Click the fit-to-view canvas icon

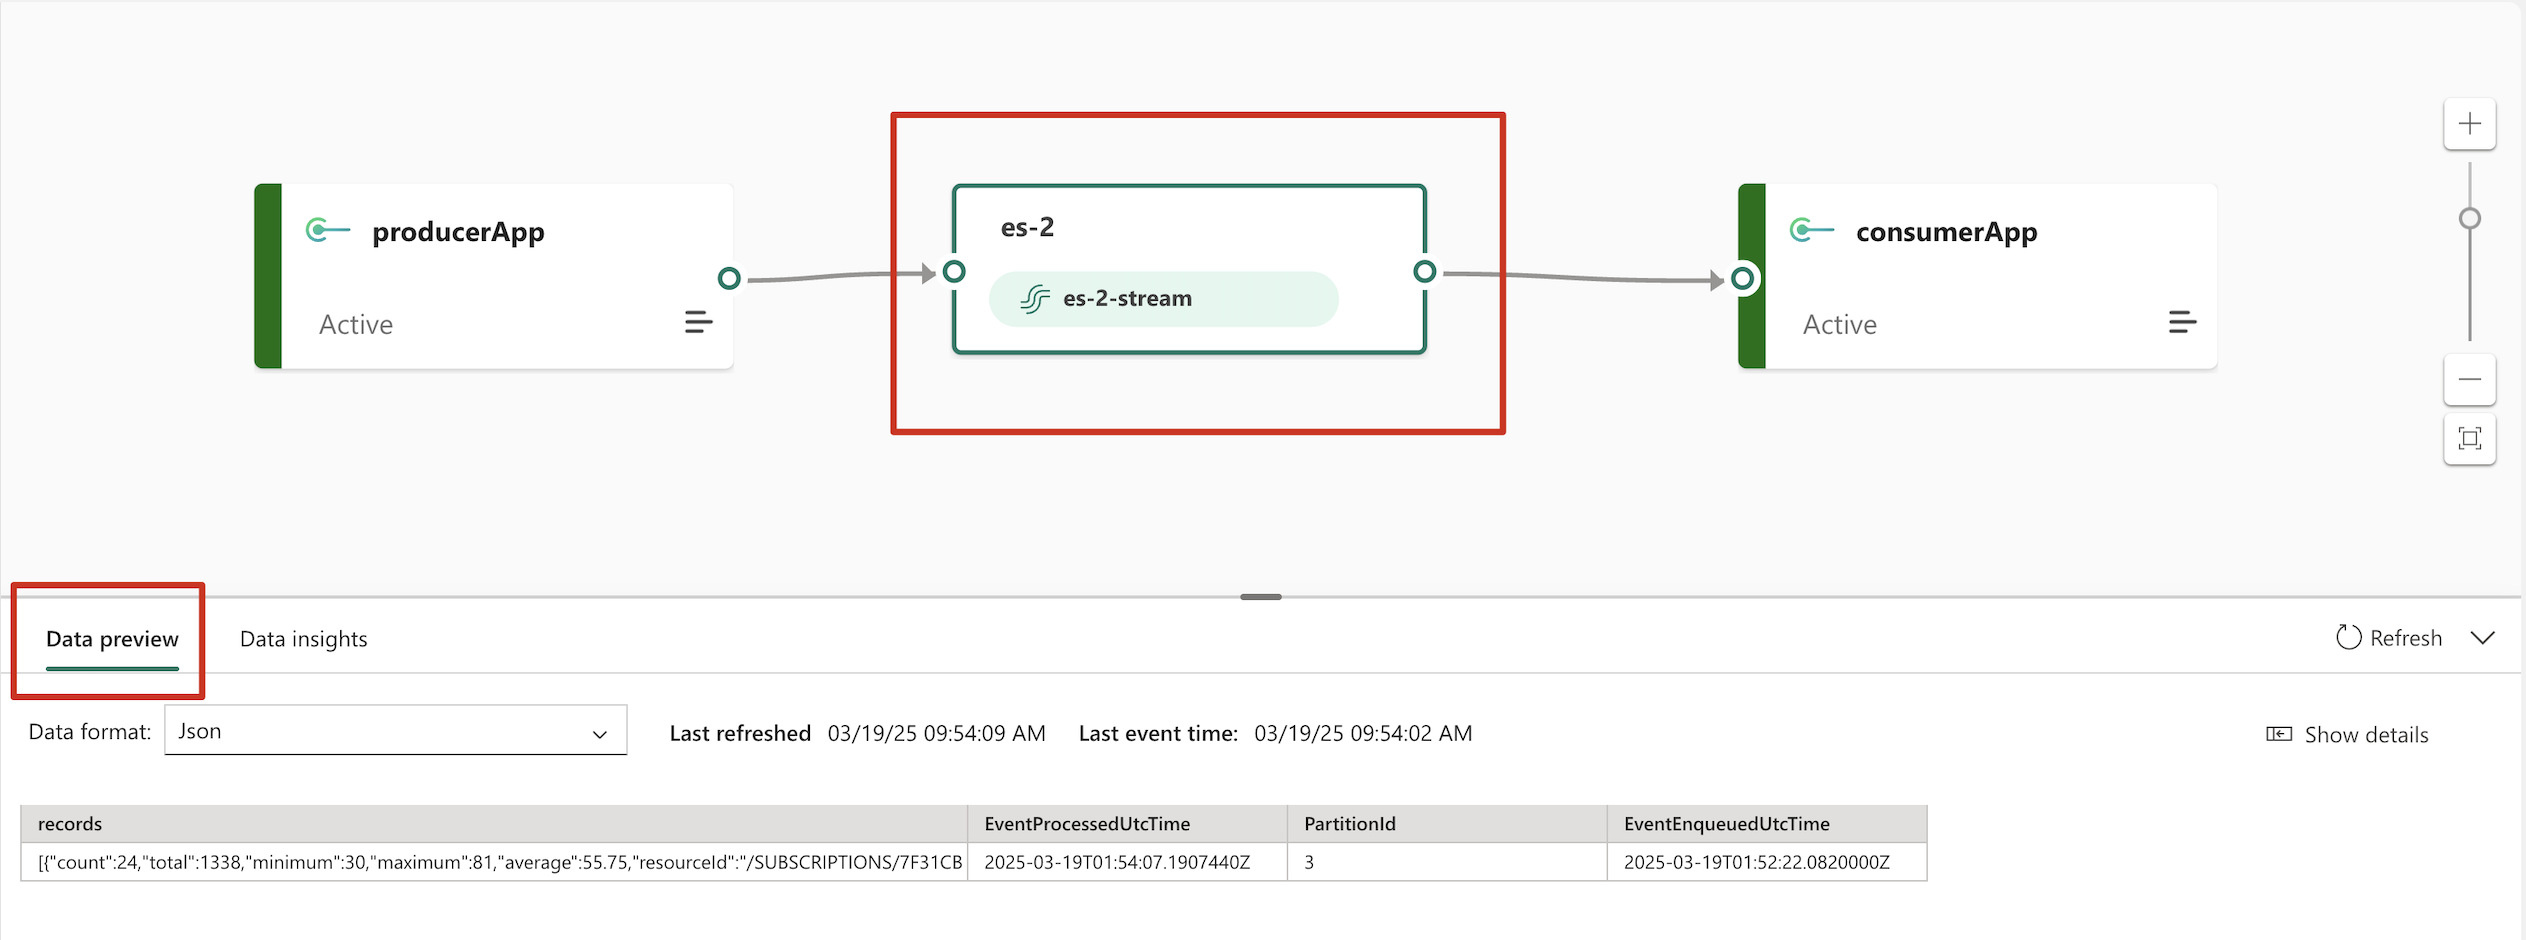tap(2470, 438)
